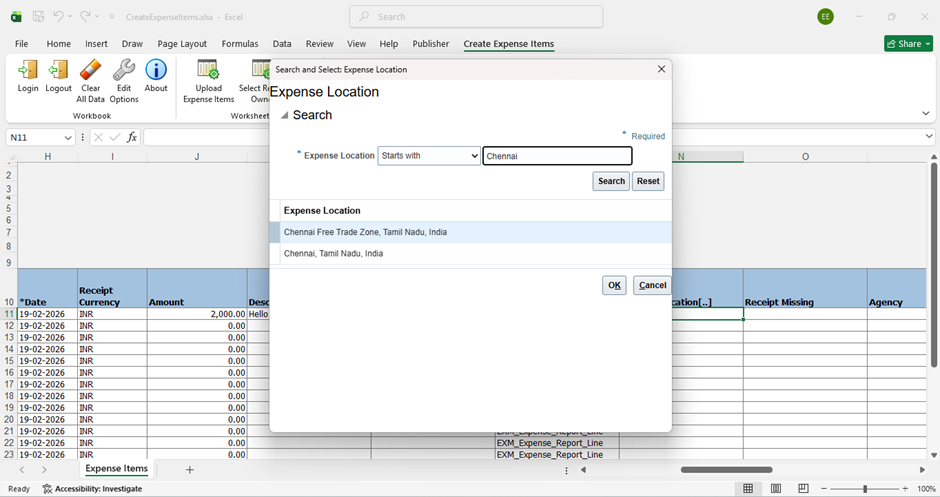Move the zoom slider handle

pos(864,489)
